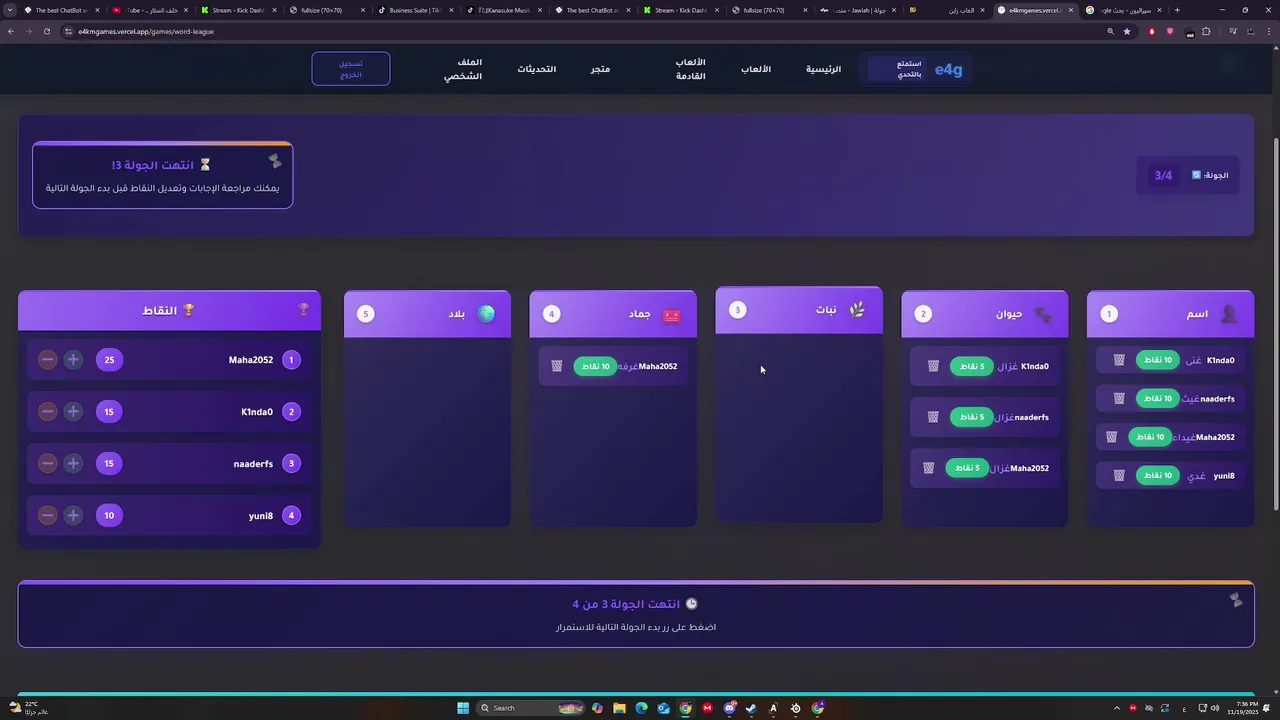
Task: Open the متجر store page
Action: [x=600, y=69]
